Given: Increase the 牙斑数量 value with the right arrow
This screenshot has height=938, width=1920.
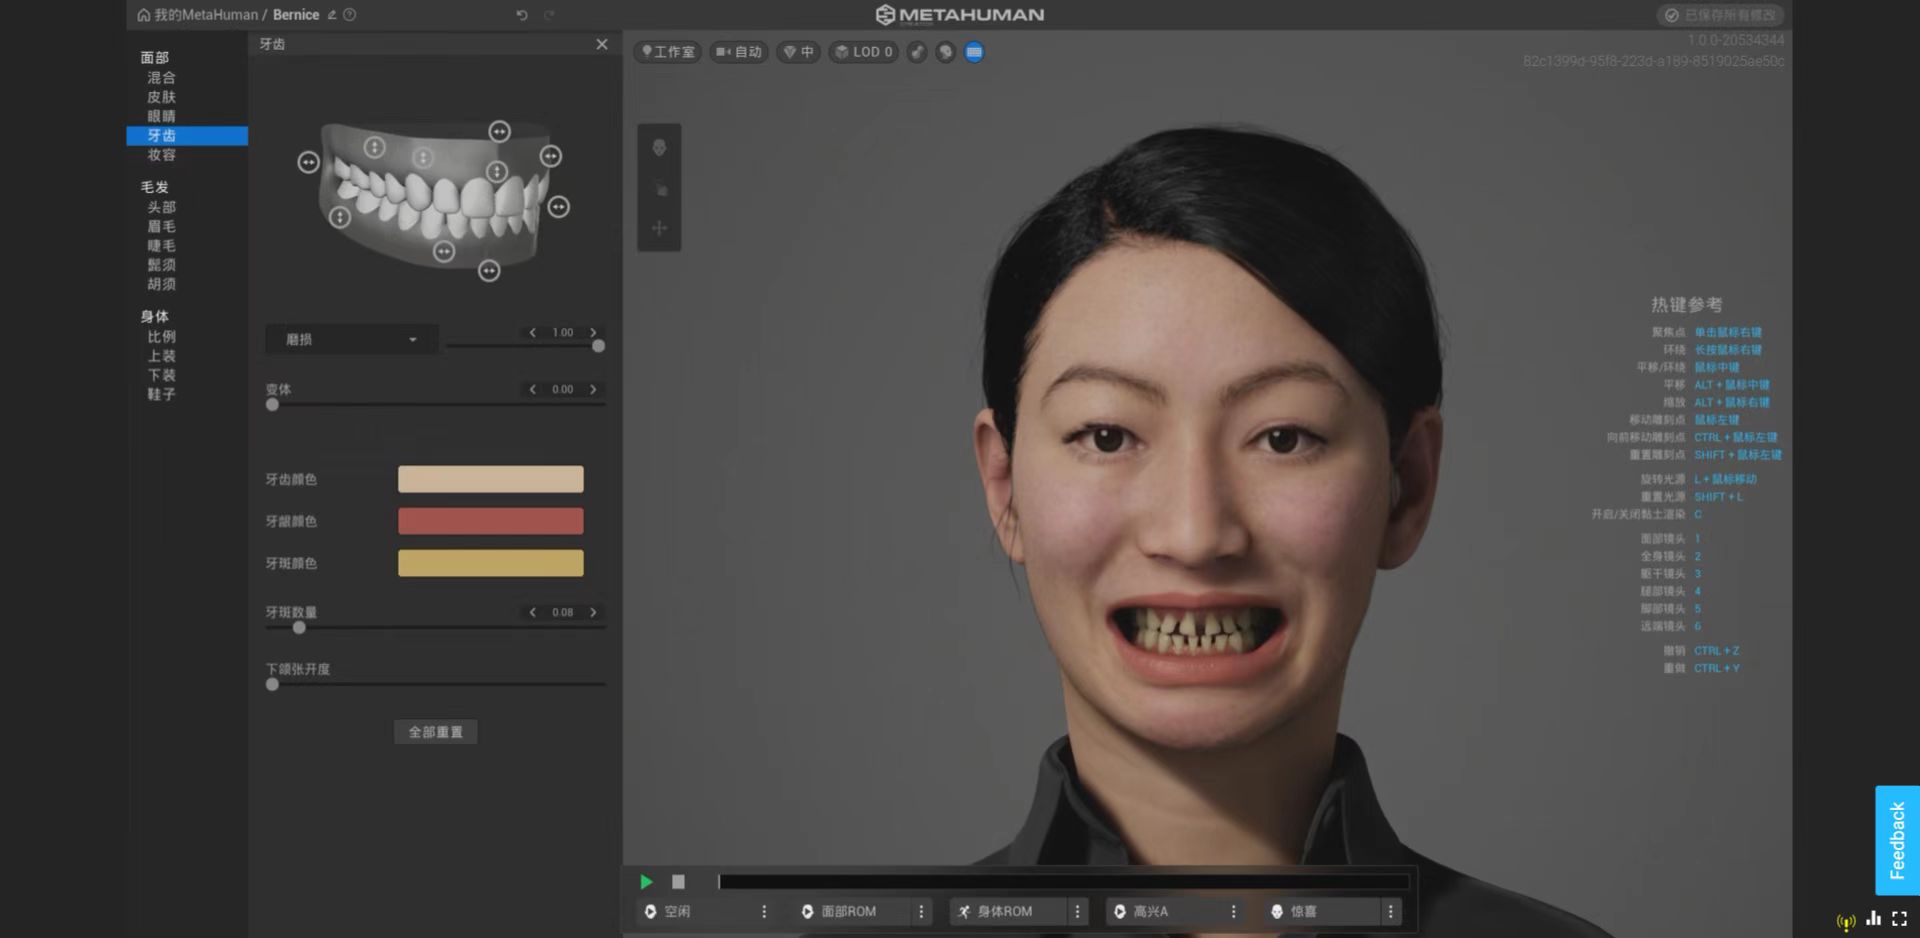Looking at the screenshot, I should click(x=593, y=612).
